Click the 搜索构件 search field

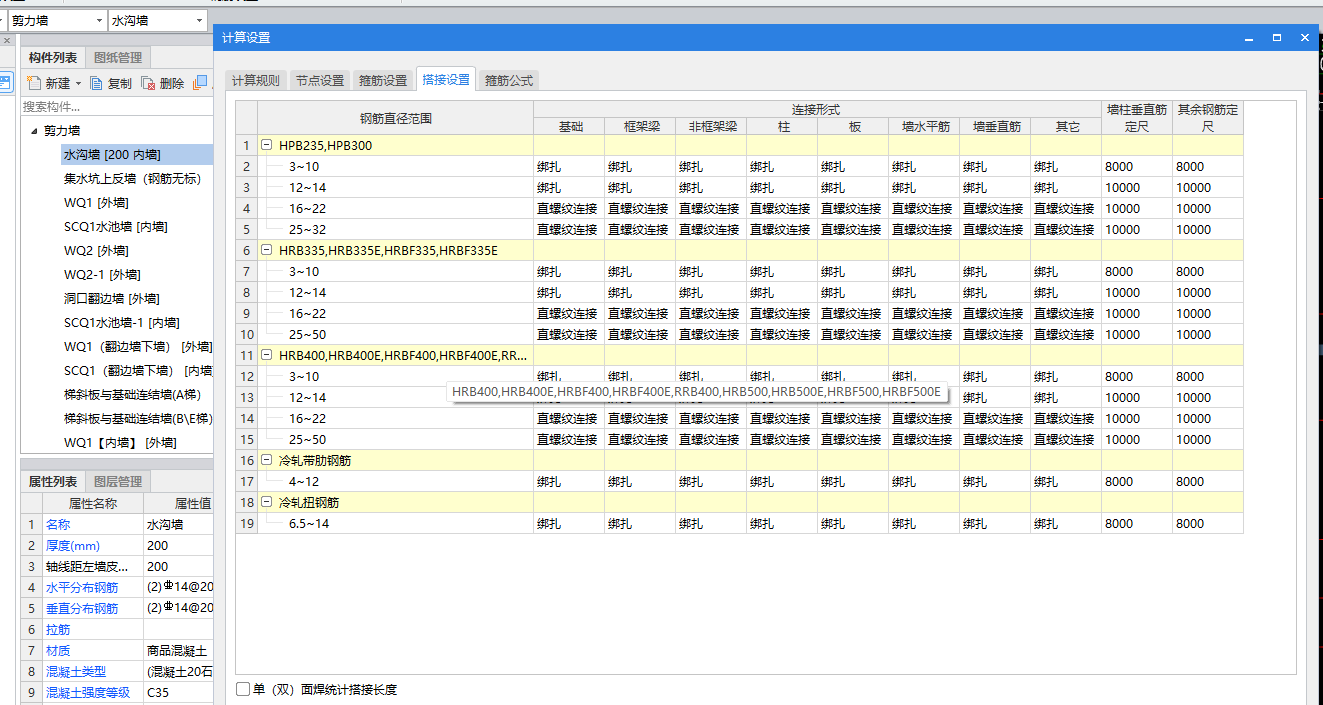point(116,106)
